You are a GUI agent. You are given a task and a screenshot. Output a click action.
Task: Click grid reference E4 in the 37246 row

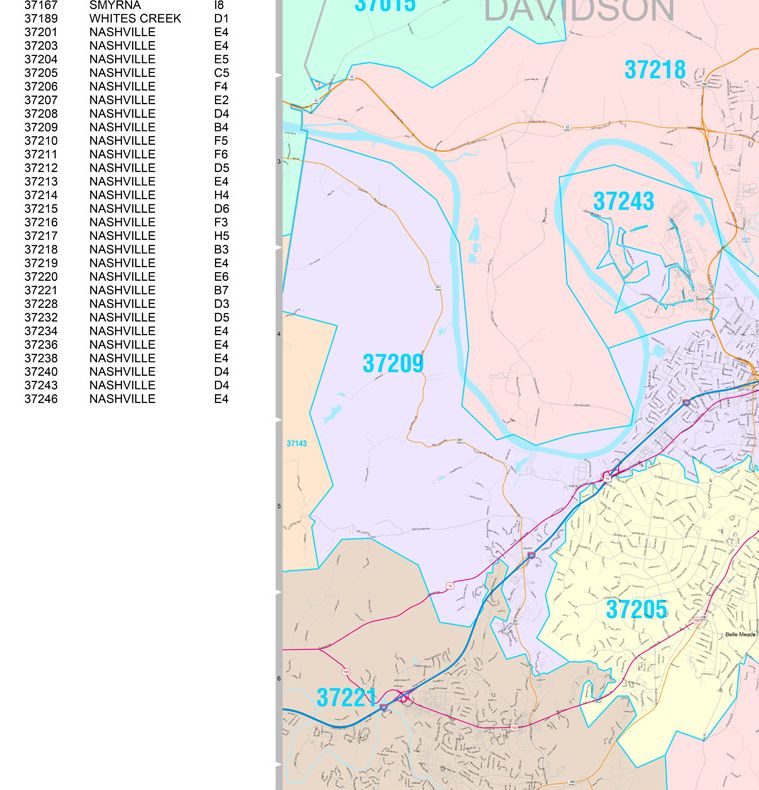coord(221,400)
